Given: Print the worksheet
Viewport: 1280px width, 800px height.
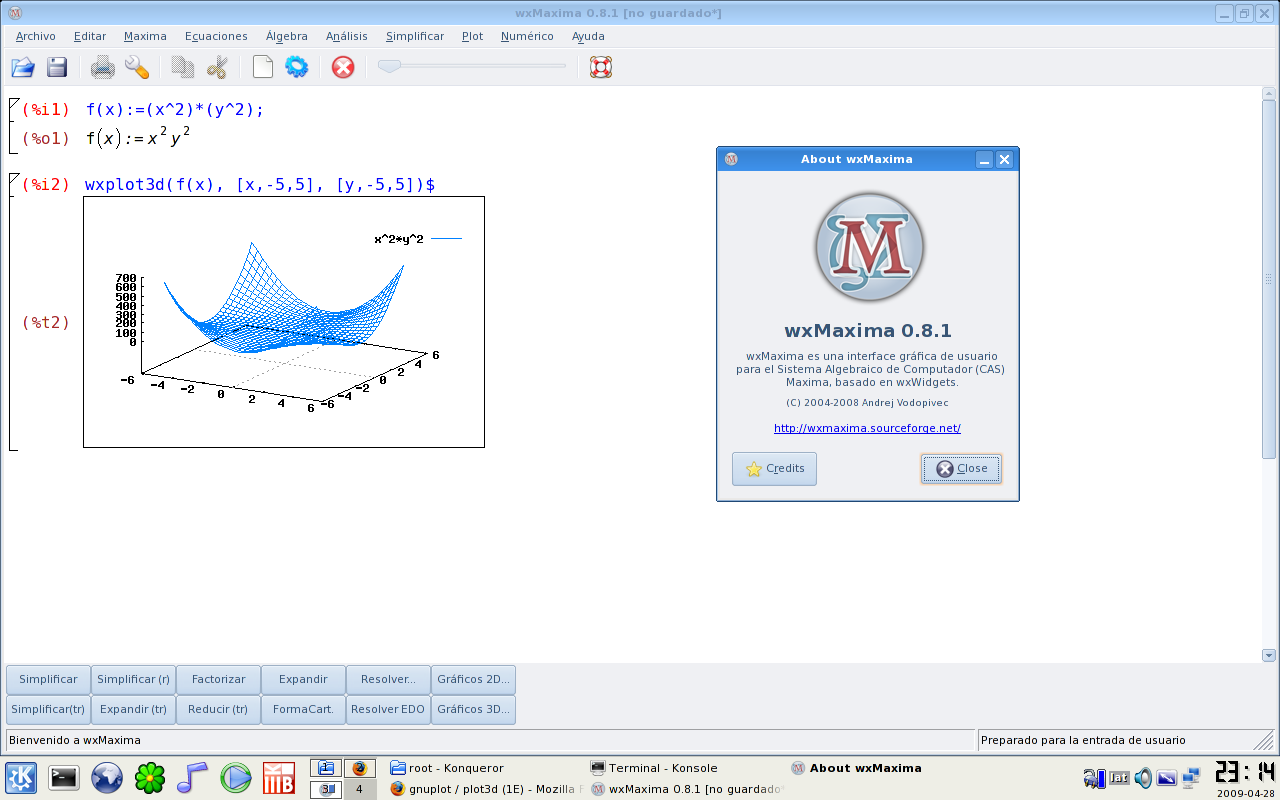Looking at the screenshot, I should click(102, 67).
